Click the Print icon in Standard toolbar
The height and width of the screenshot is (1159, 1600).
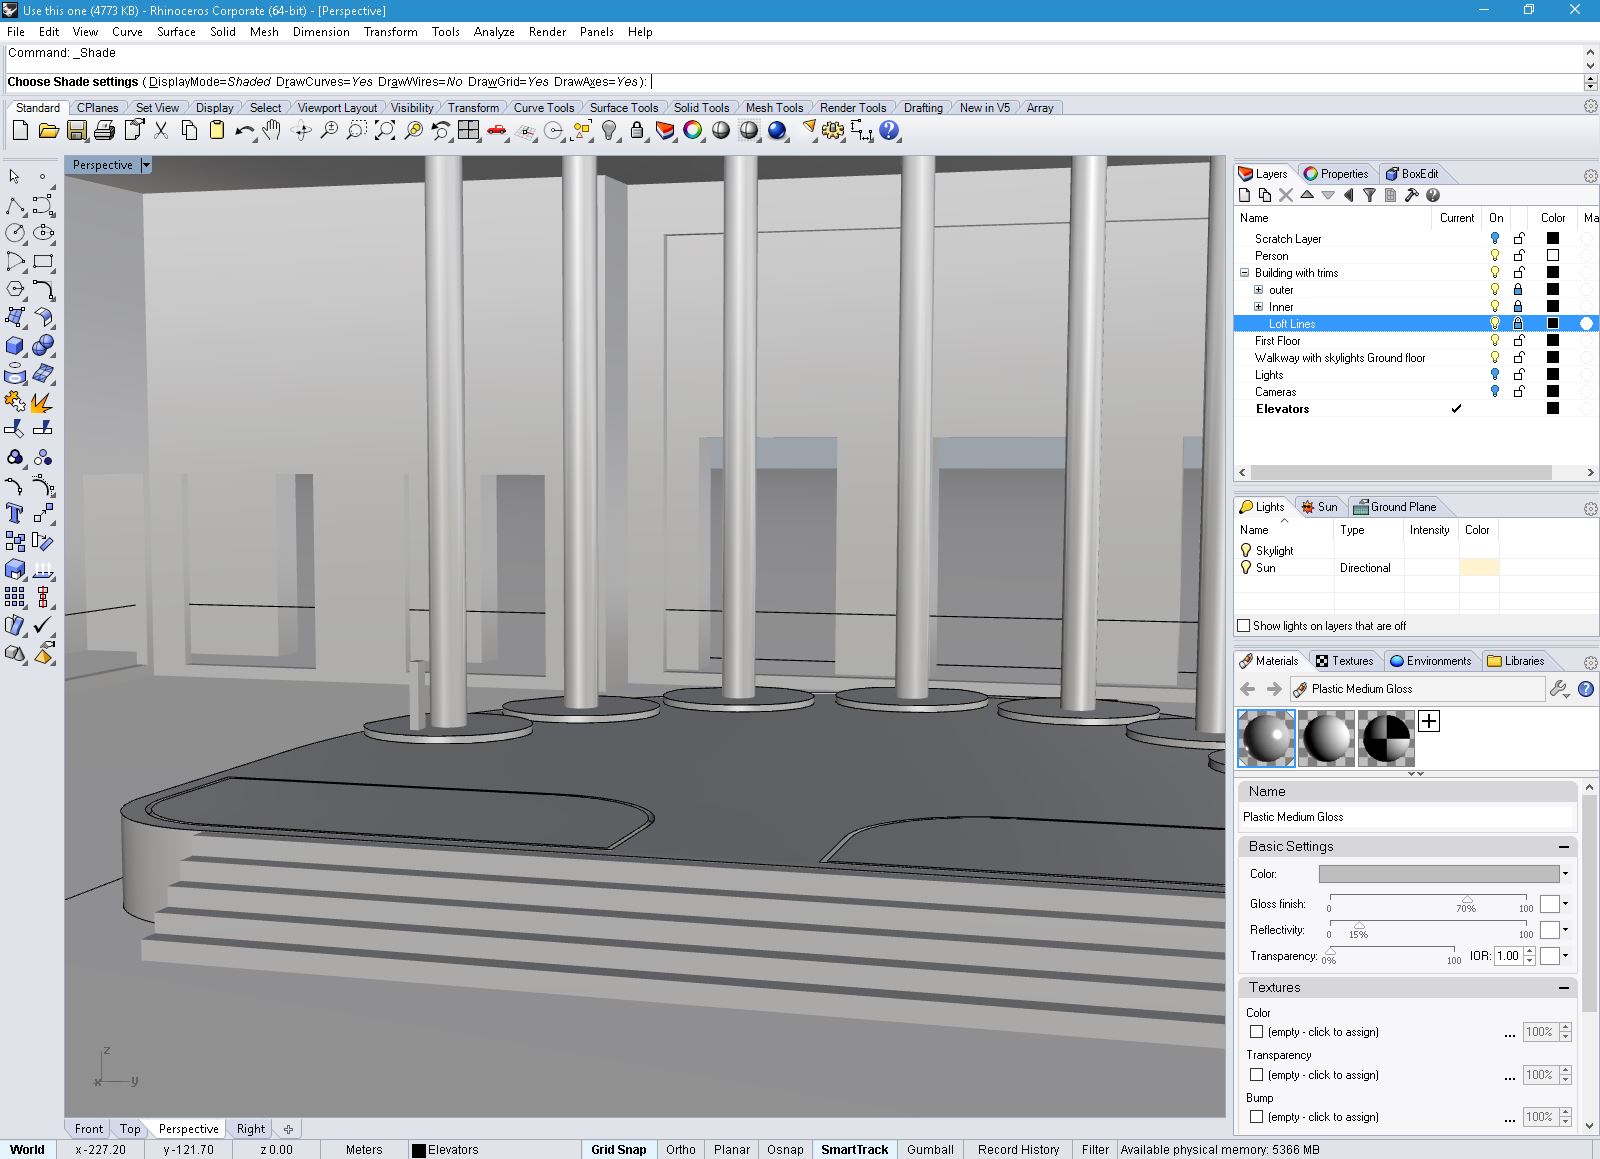point(104,131)
